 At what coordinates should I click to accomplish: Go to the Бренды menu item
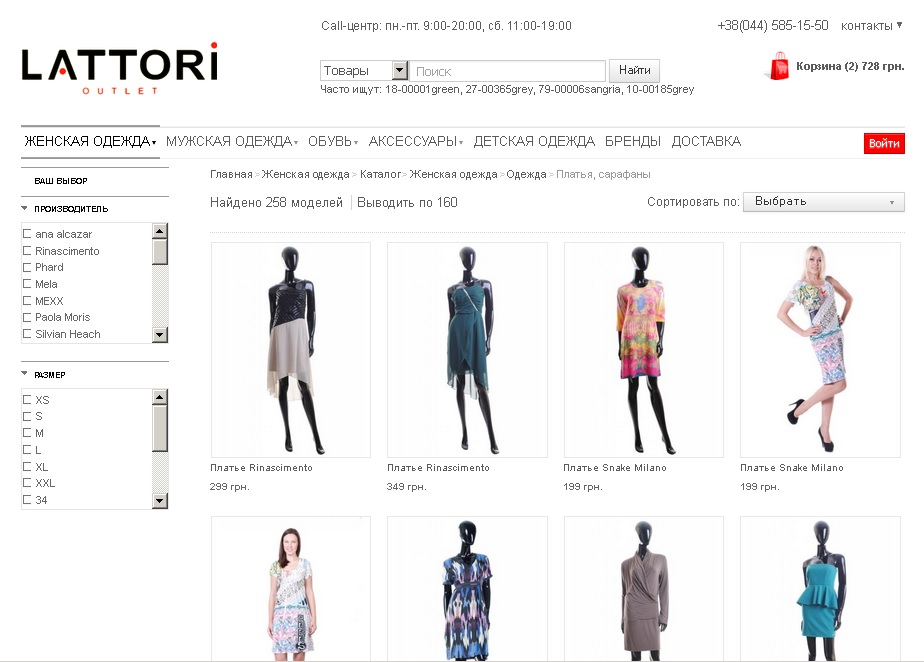[x=632, y=142]
